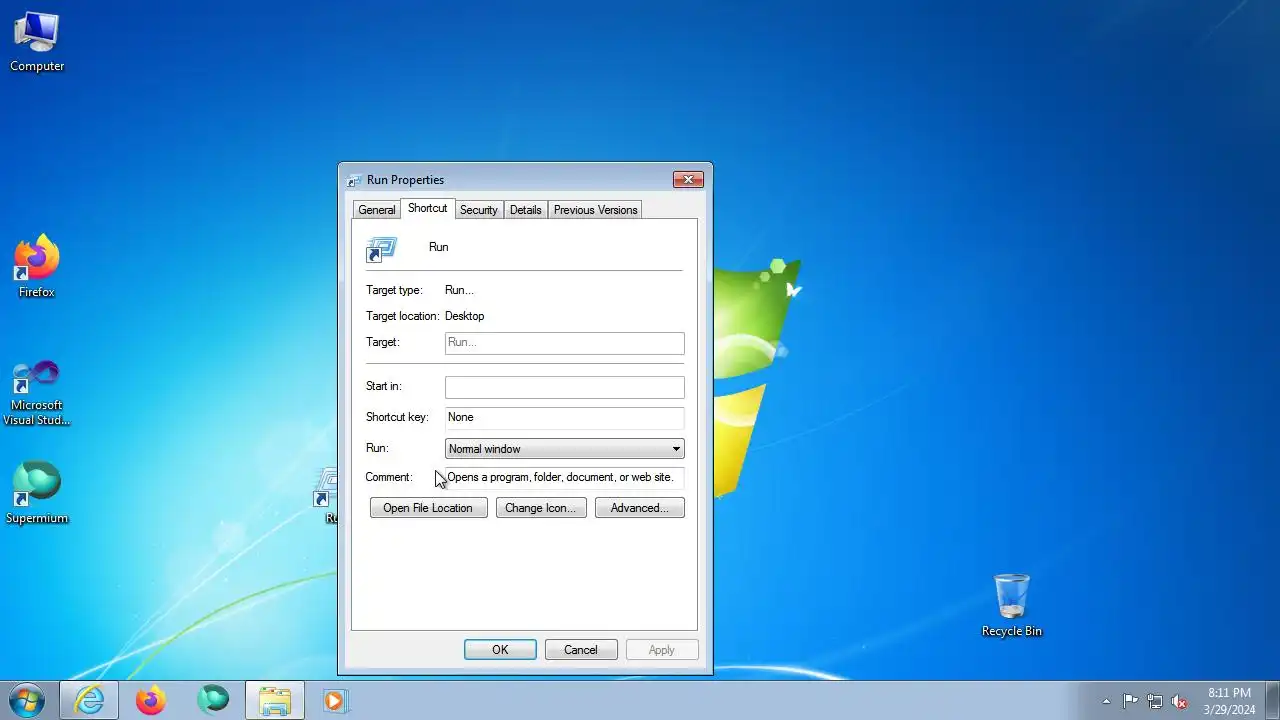1280x720 pixels.
Task: Open Windows Media Player from the taskbar
Action: (x=335, y=700)
